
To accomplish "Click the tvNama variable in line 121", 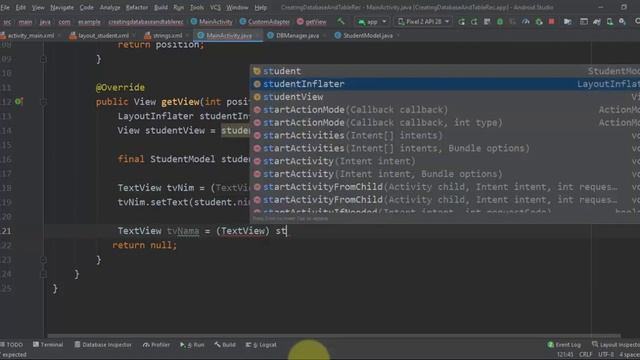I will point(183,231).
